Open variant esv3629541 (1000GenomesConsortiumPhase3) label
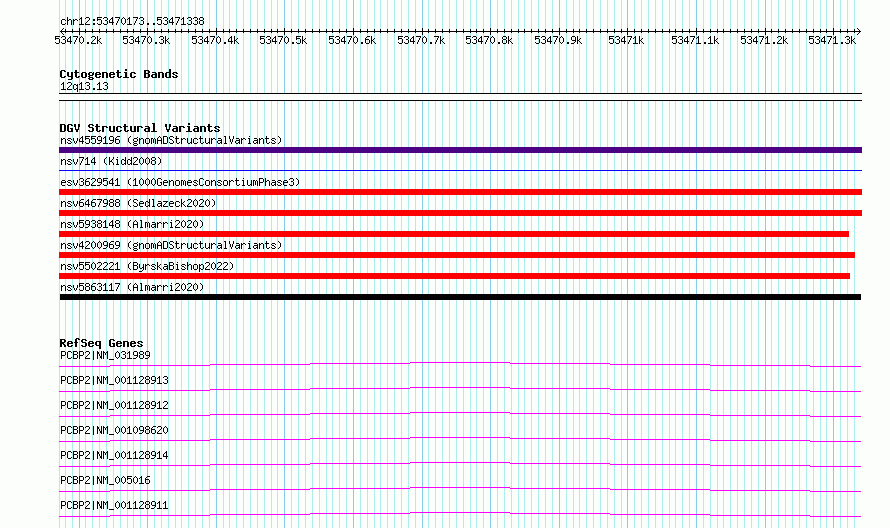Image resolution: width=890 pixels, height=528 pixels. [180, 182]
